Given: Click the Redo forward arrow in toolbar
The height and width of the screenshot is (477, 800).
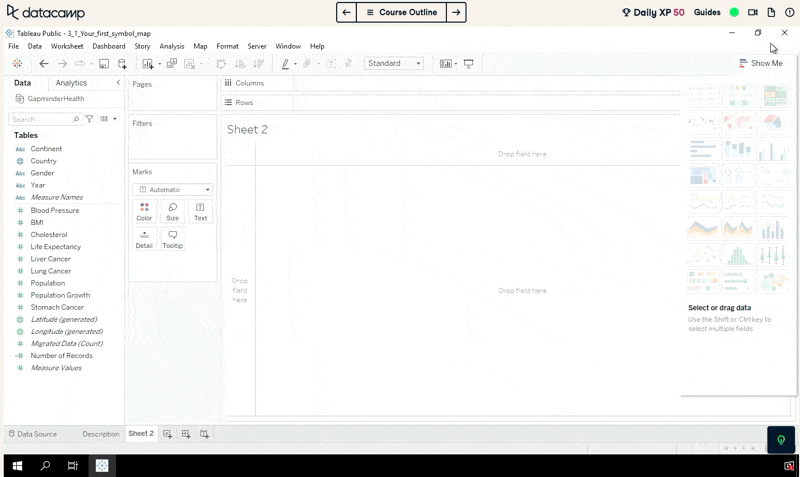Looking at the screenshot, I should coord(62,63).
